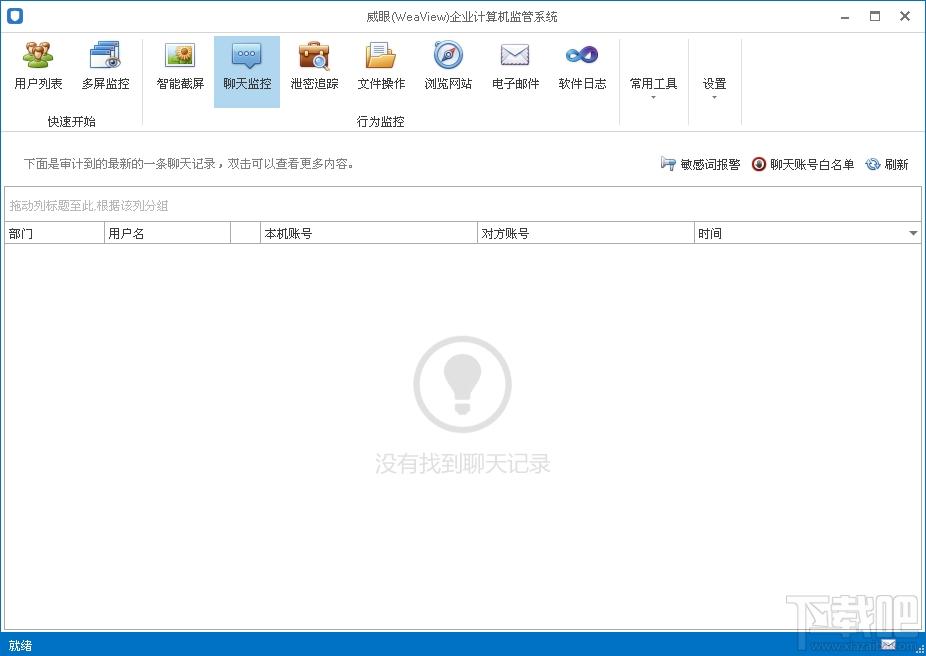
Task: Click the 敏感词报警 sensitive word alert button
Action: coord(700,165)
